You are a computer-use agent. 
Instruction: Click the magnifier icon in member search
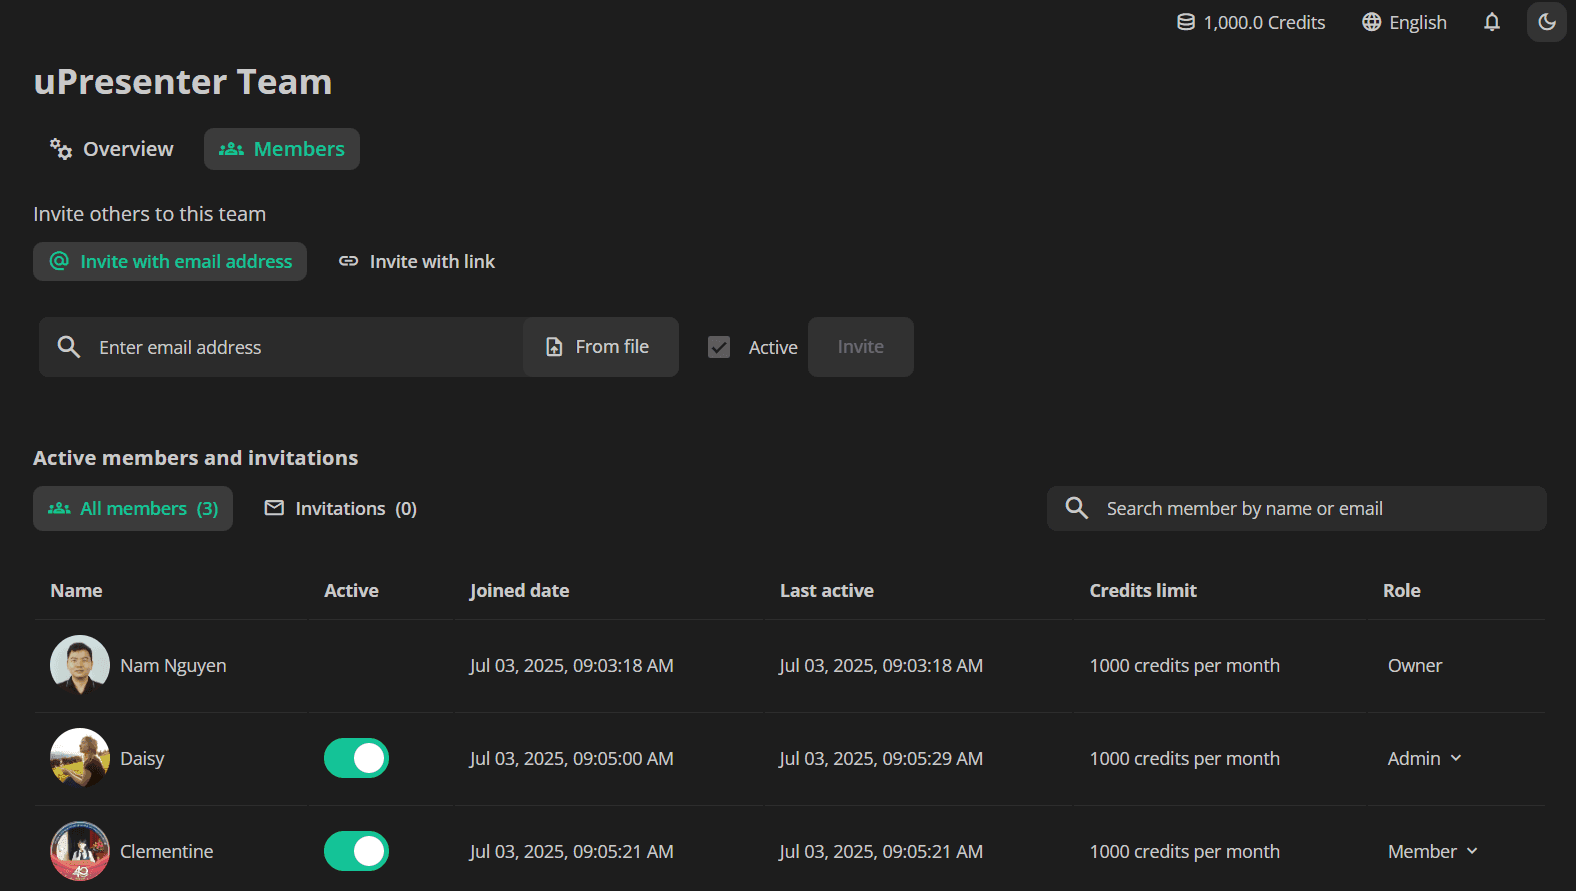(1077, 508)
